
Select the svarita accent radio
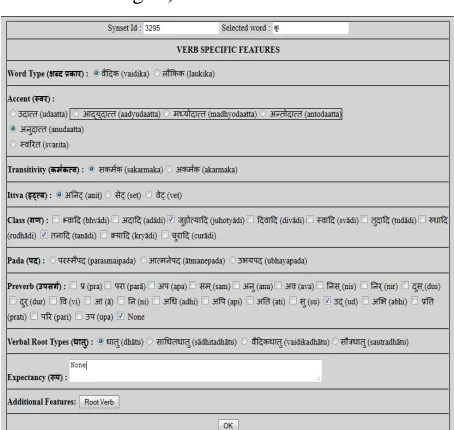tap(13, 144)
